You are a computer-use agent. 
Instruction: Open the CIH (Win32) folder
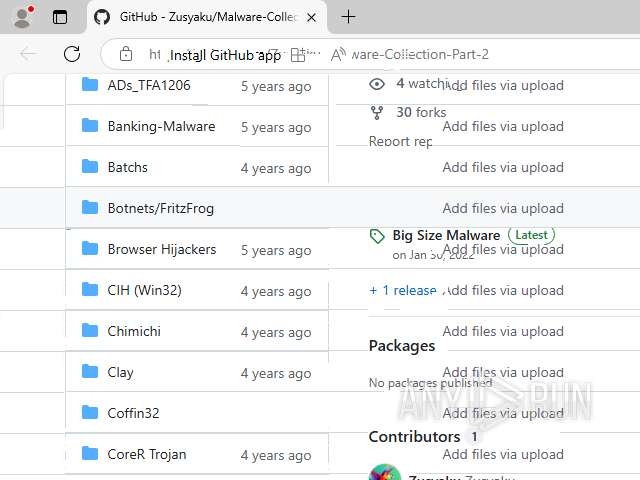tap(144, 290)
